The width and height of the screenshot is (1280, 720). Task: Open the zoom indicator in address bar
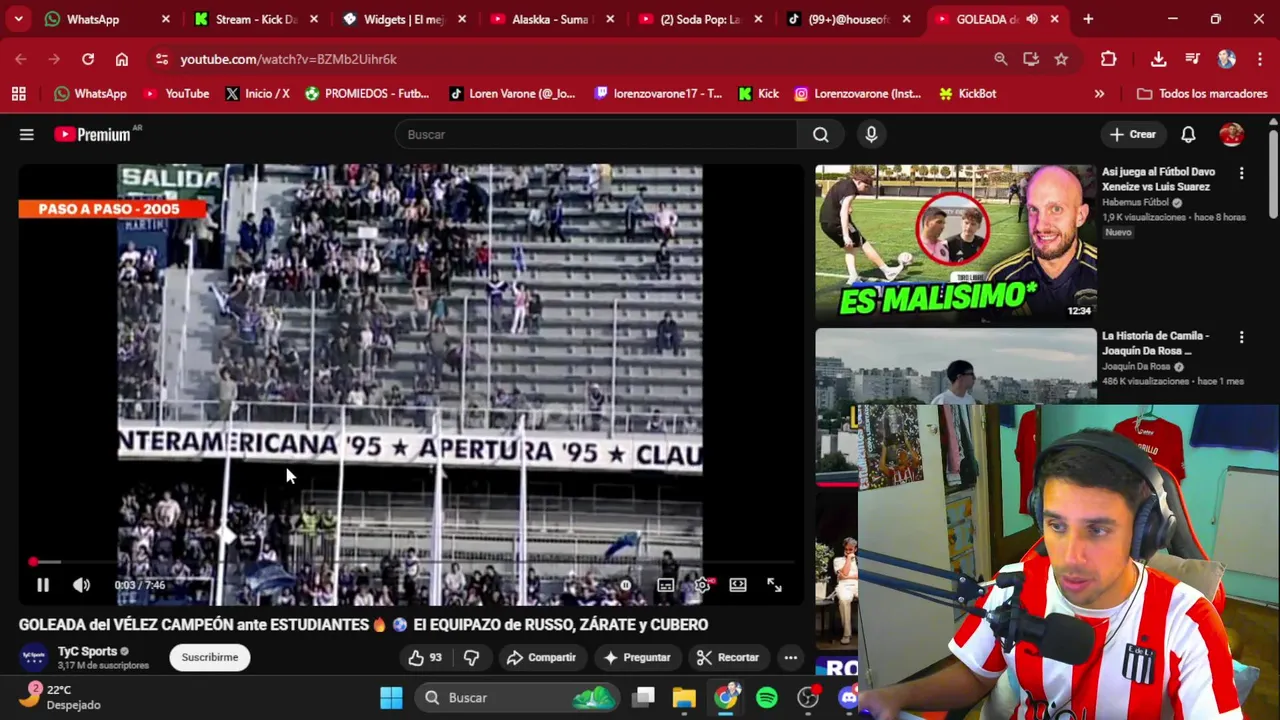tap(1000, 59)
